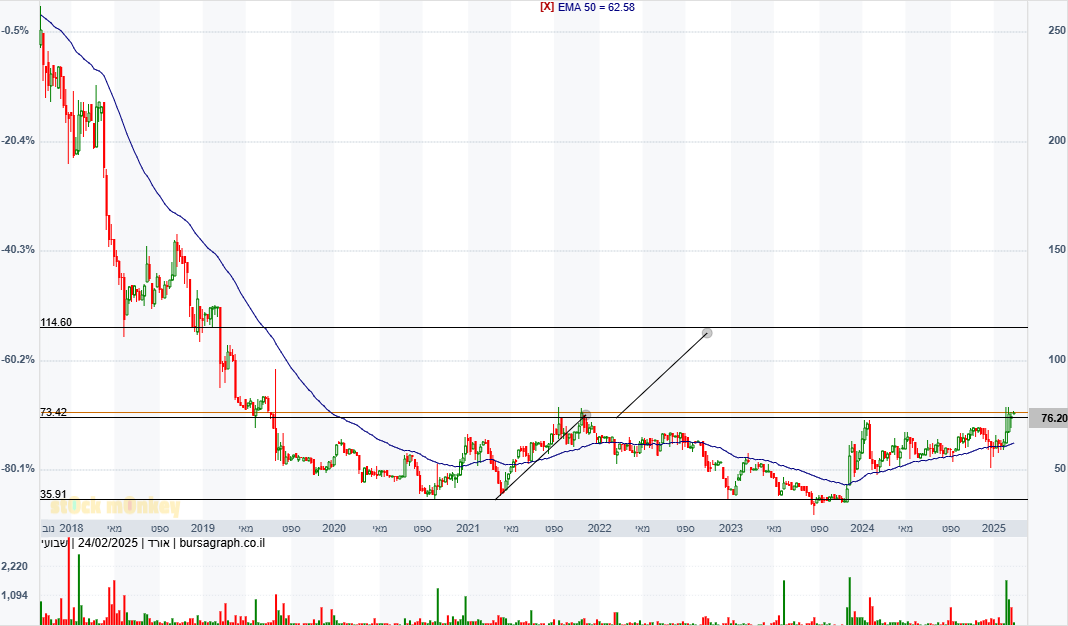Click the 2023 year label on time axis

[x=731, y=528]
